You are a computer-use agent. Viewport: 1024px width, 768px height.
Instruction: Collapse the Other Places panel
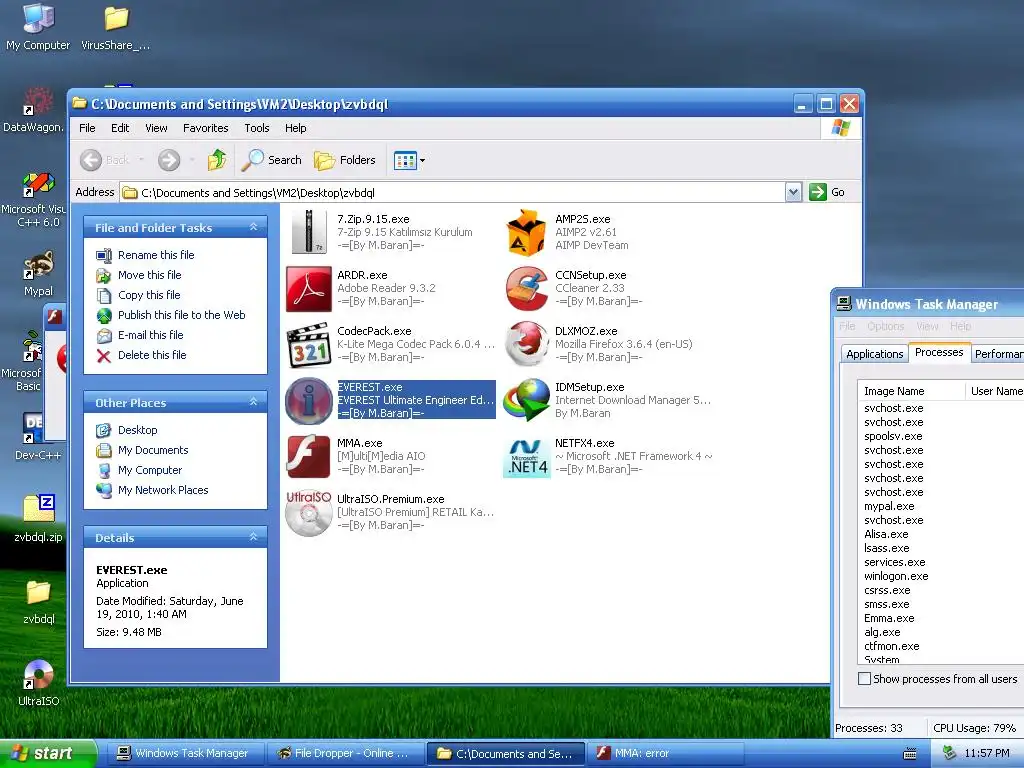(253, 402)
